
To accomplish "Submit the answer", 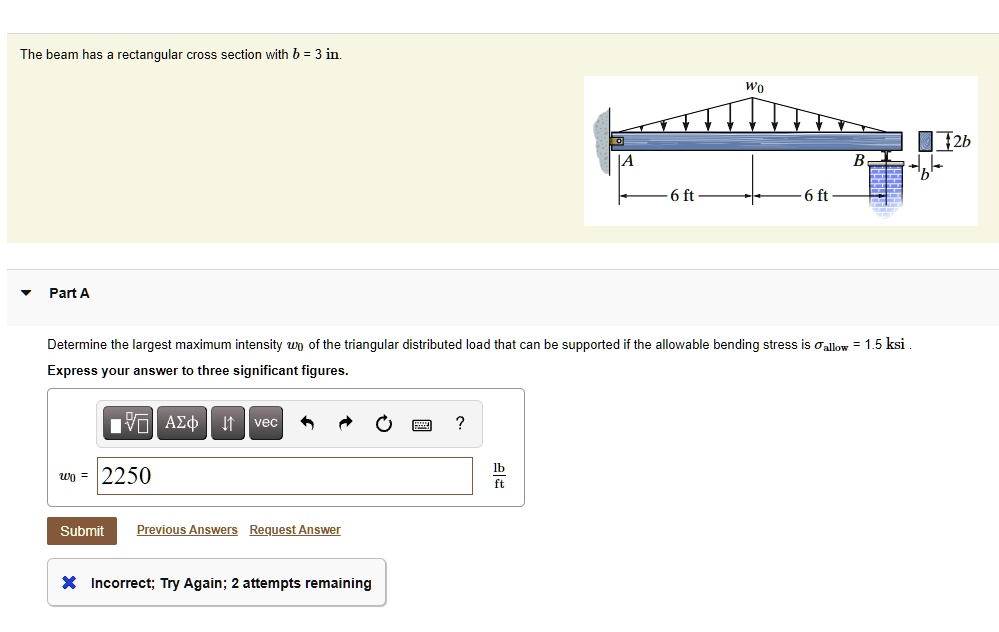I will [81, 531].
